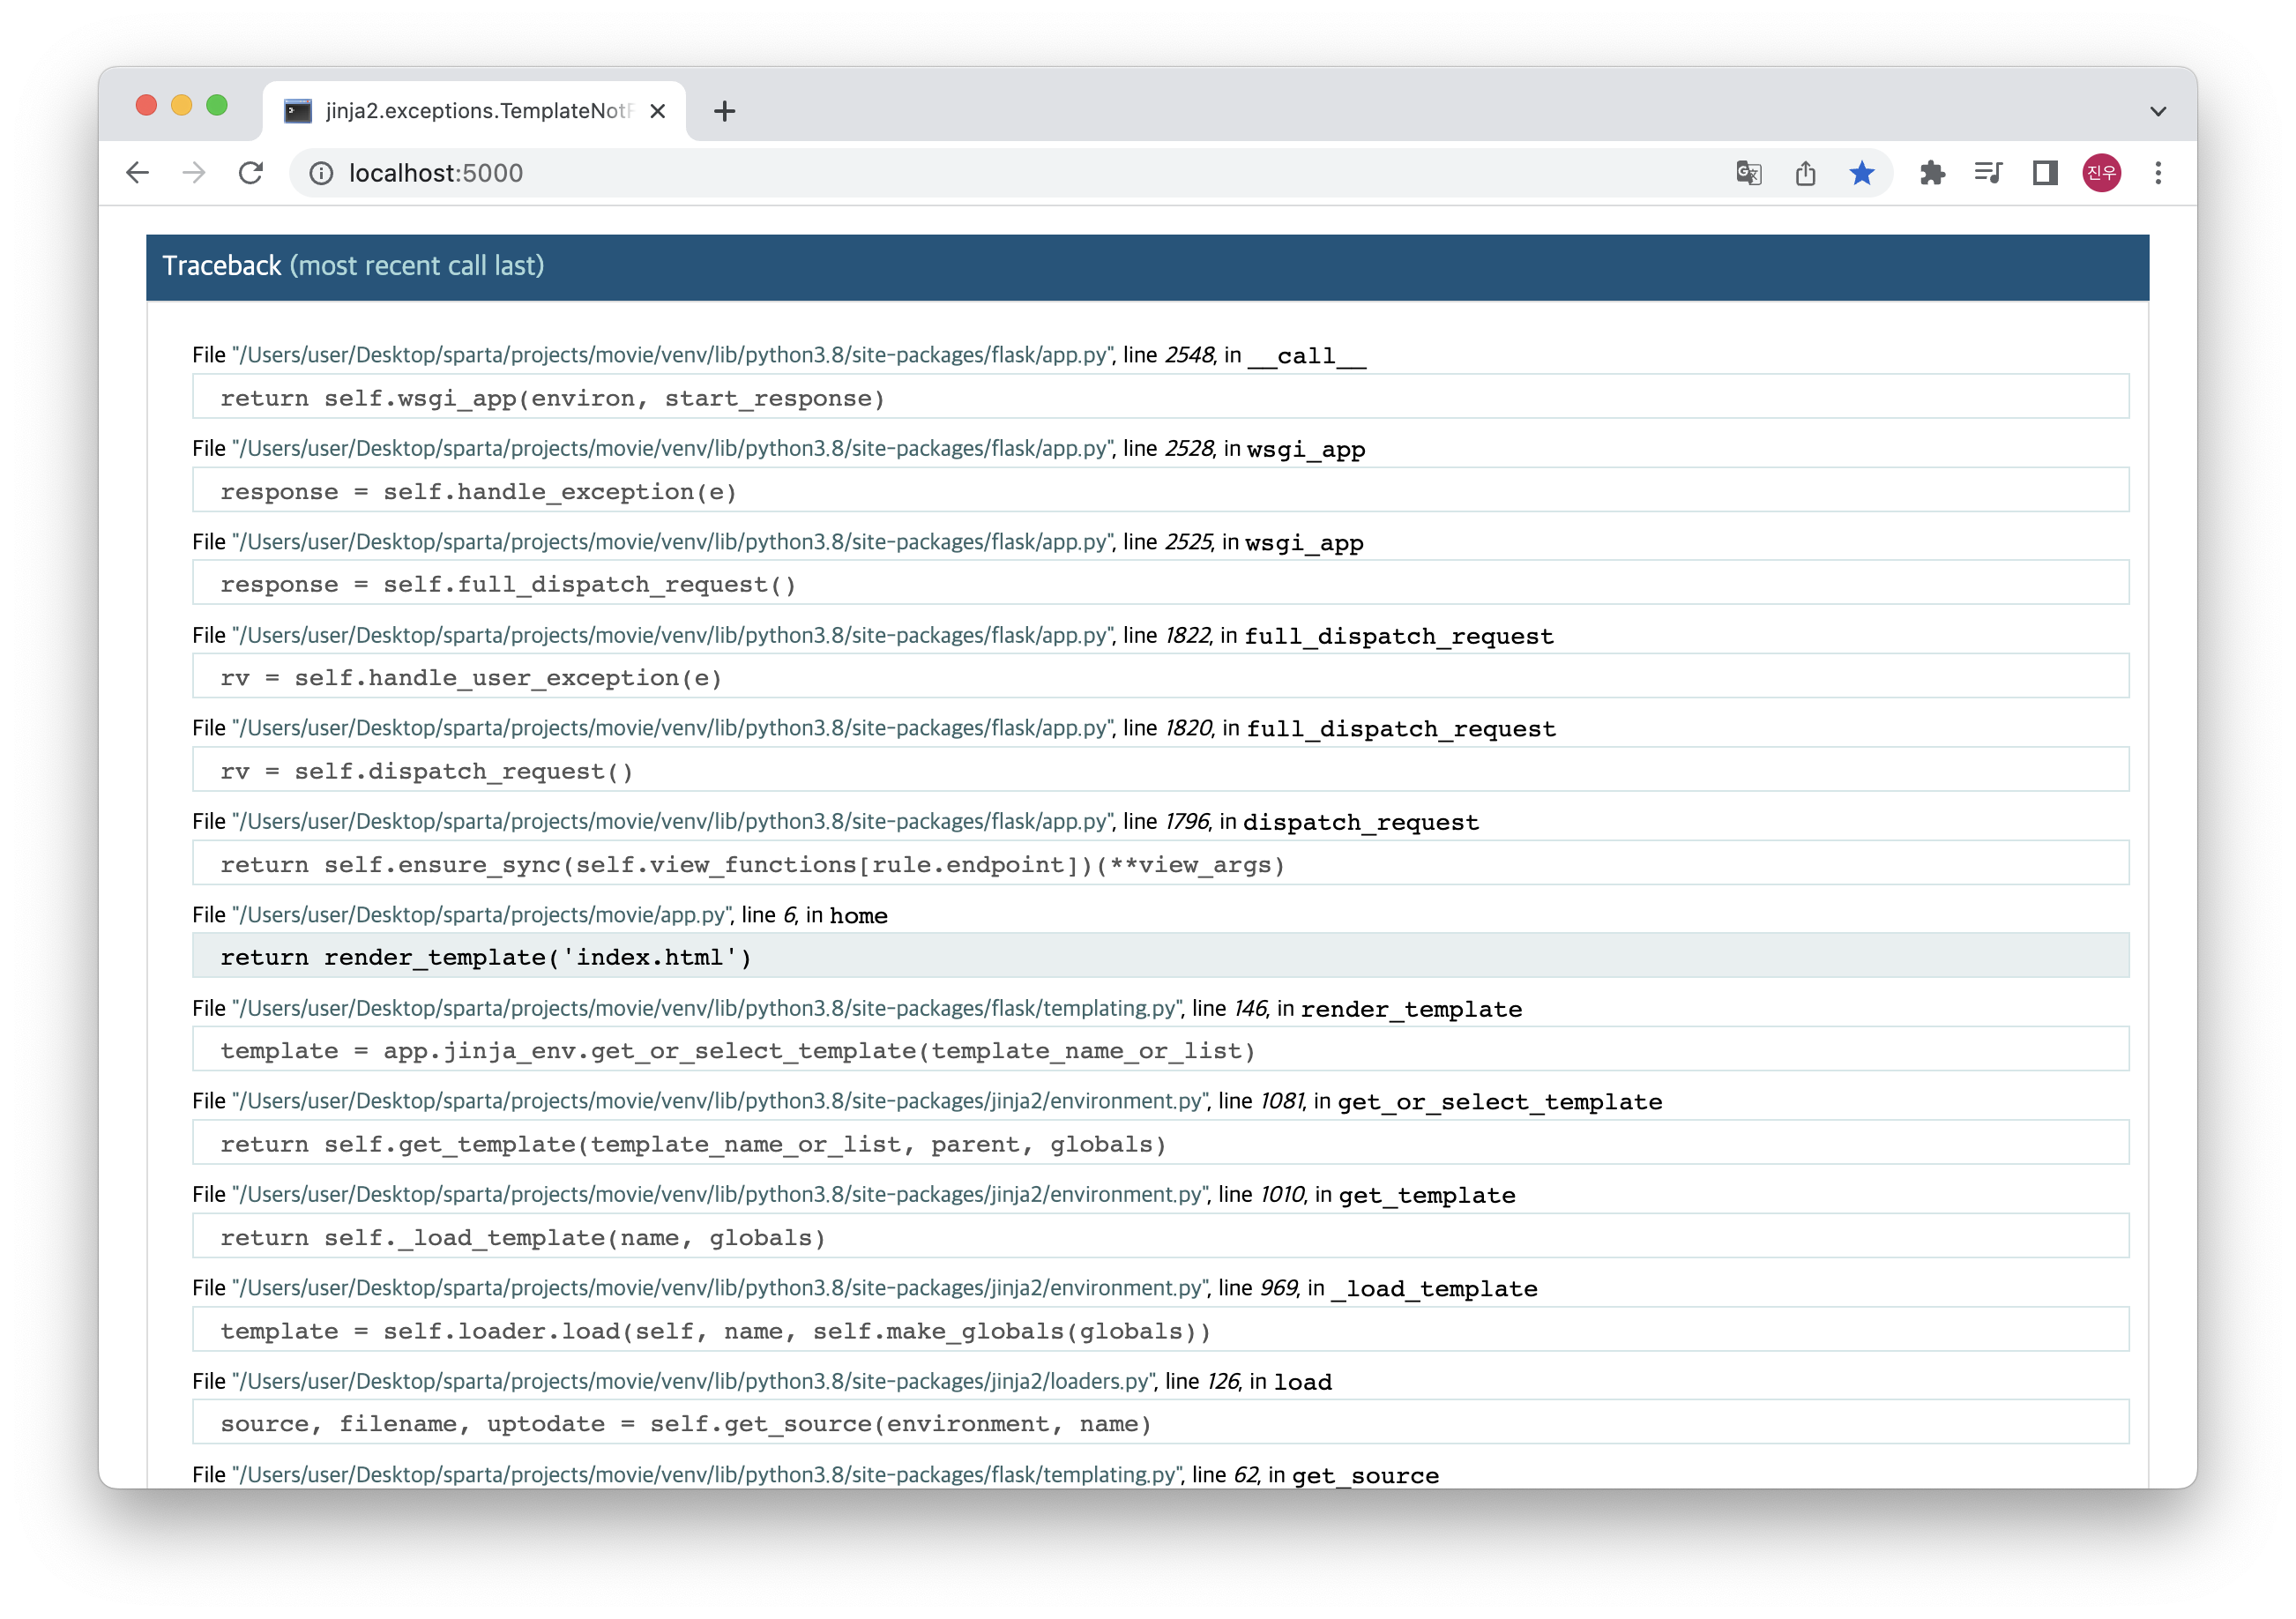Click the __call__ function name
Viewport: 2296px width, 1619px height.
point(1307,356)
